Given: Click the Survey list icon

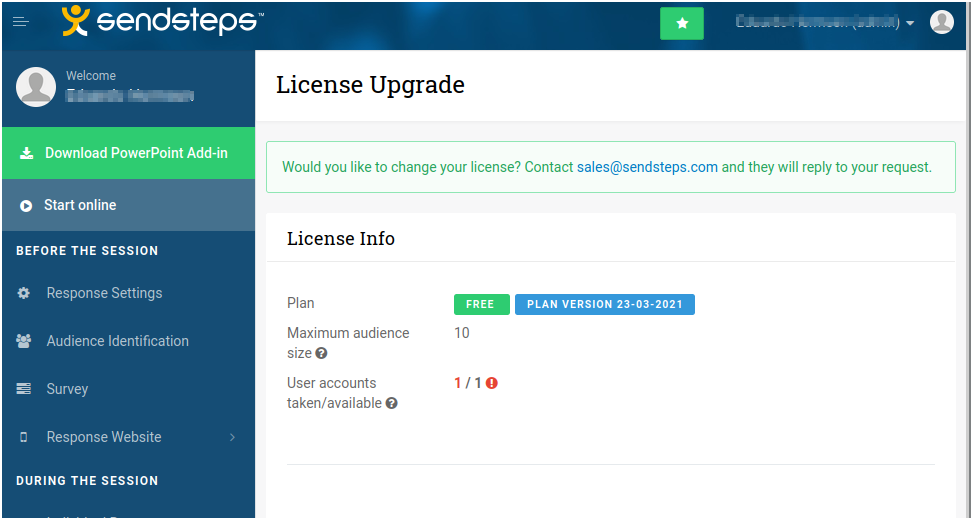Looking at the screenshot, I should pyautogui.click(x=24, y=389).
